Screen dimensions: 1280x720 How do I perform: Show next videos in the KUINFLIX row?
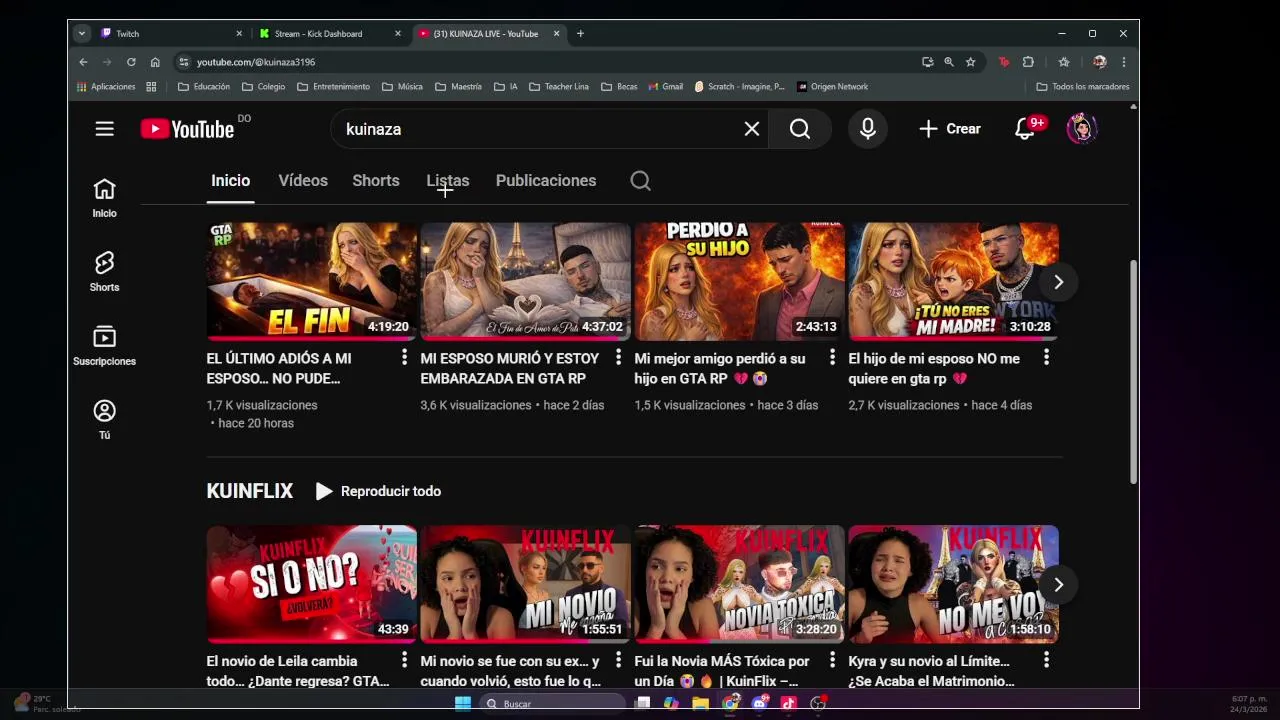coord(1058,585)
